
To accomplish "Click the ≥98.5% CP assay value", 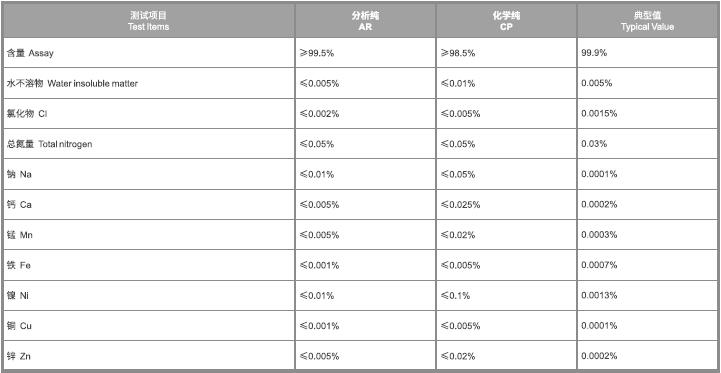I will [458, 53].
